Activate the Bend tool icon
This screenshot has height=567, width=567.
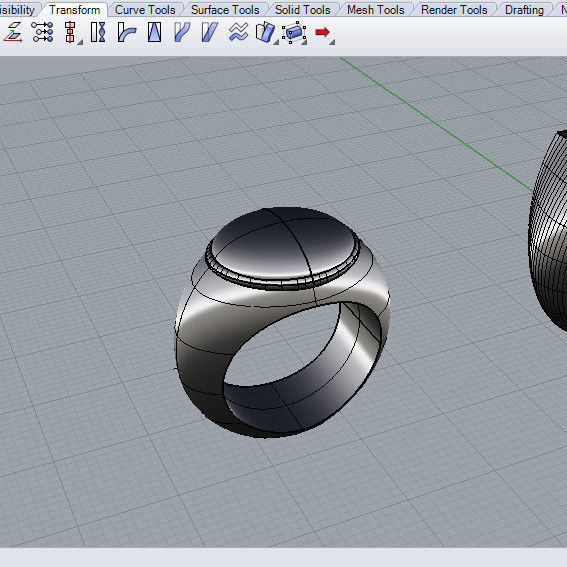(127, 32)
